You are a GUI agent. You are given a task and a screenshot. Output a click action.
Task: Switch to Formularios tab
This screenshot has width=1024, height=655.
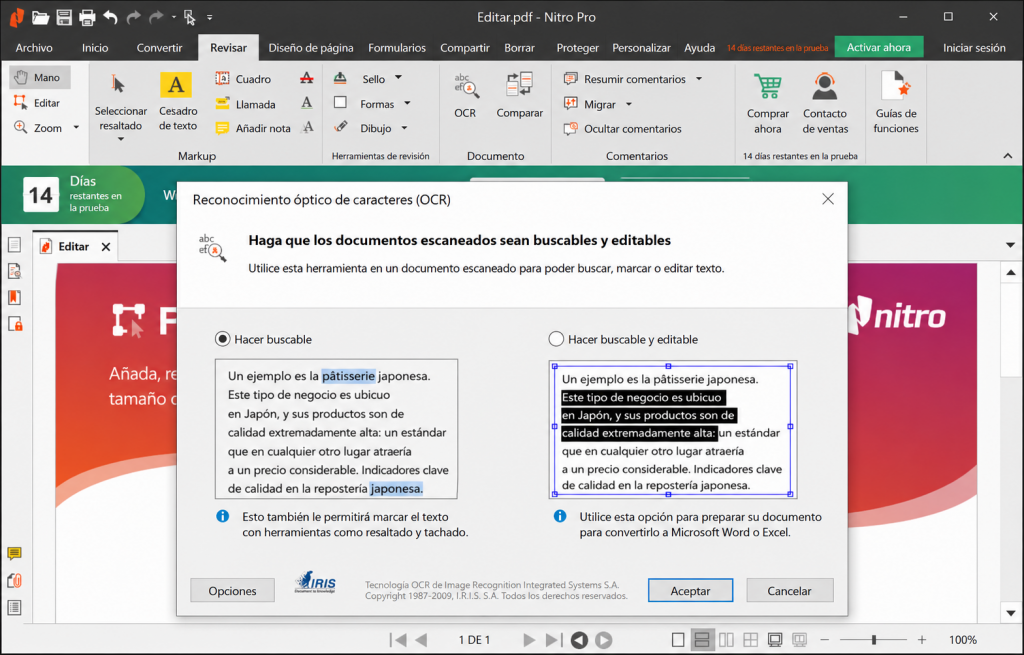point(397,48)
